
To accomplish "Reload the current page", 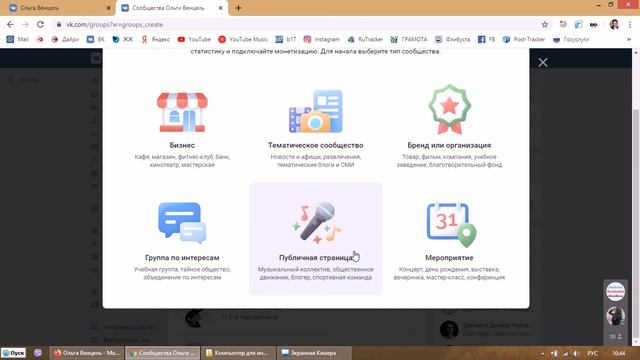I will click(40, 24).
